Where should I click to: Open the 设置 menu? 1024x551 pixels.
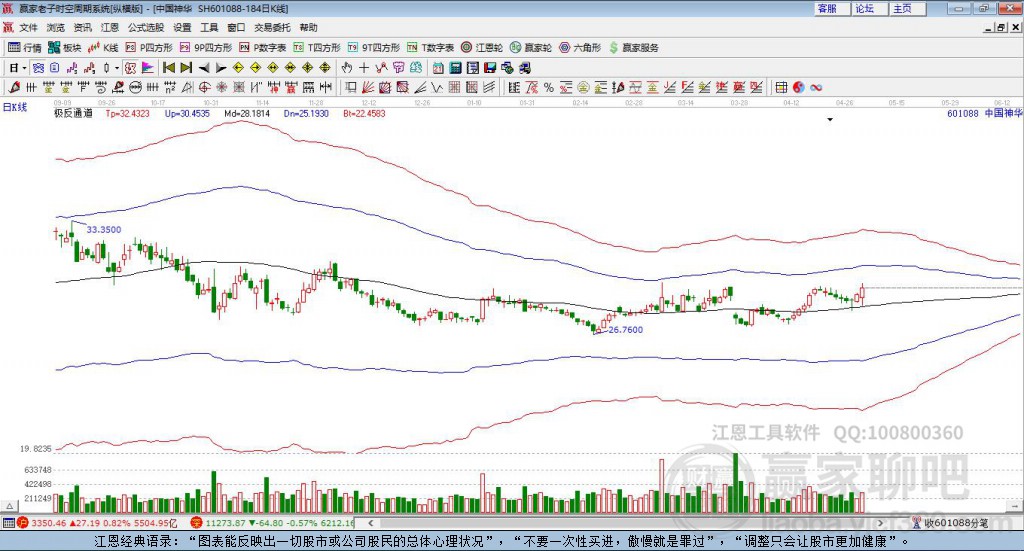click(x=182, y=27)
